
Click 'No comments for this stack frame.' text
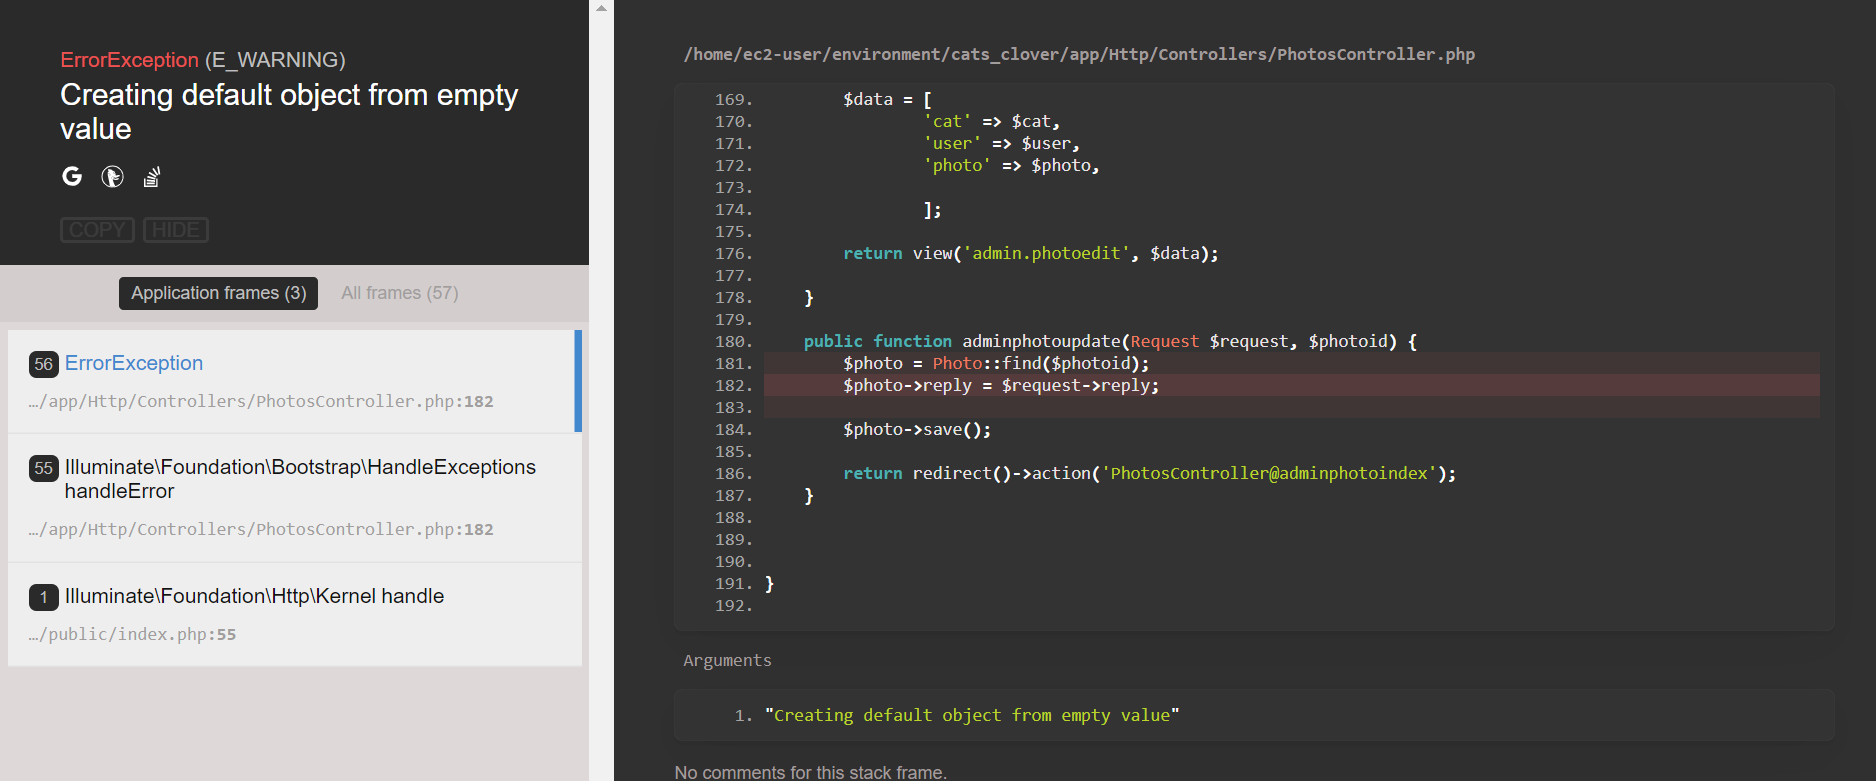[810, 772]
